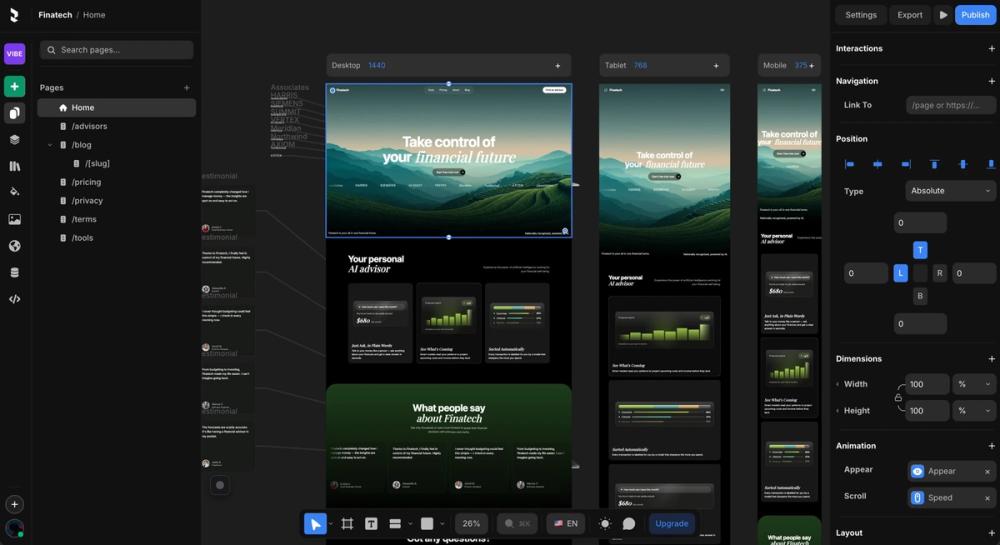
Task: Click the Upgrade button
Action: 672,523
